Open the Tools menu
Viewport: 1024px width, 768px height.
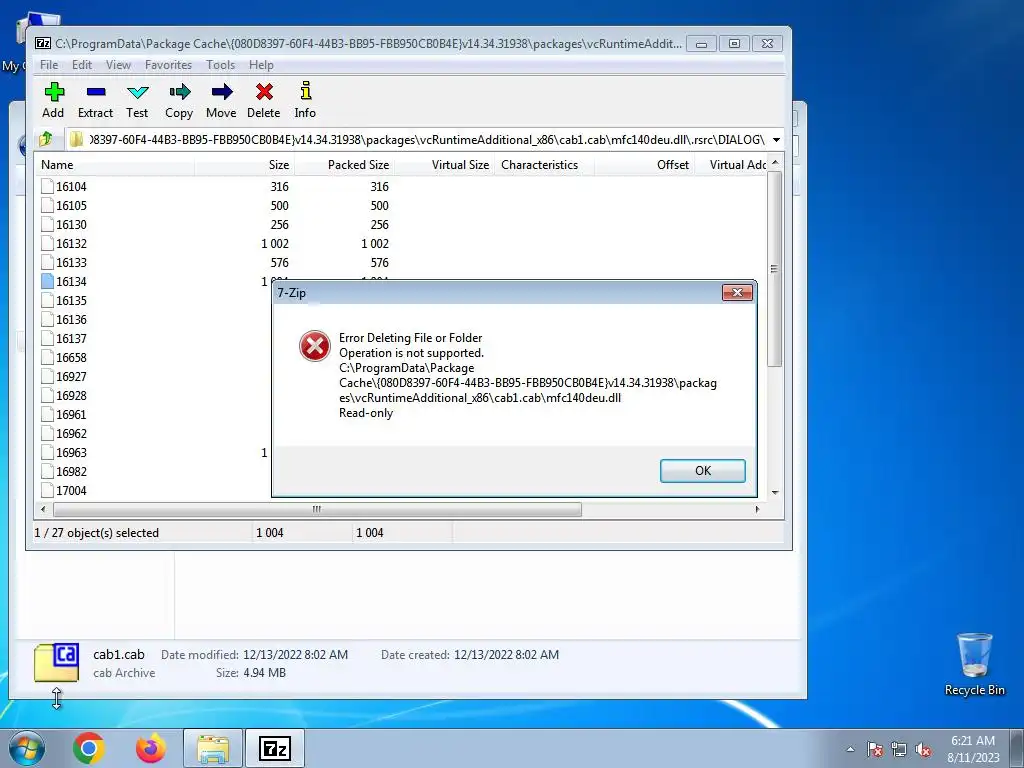pyautogui.click(x=220, y=65)
